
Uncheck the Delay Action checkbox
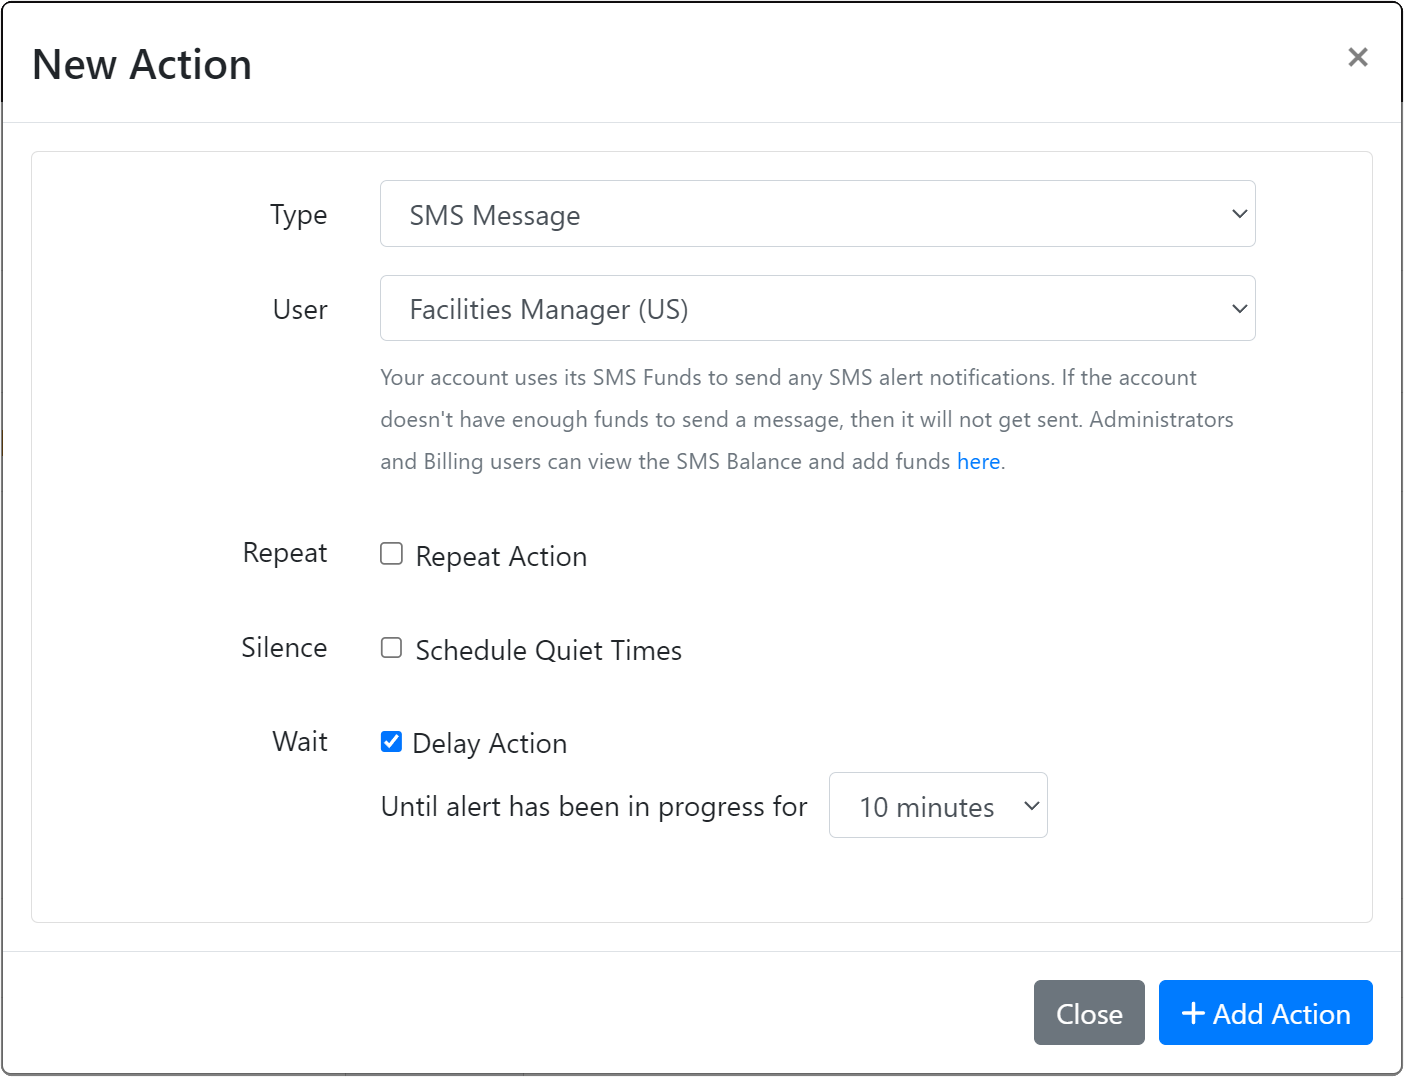pyautogui.click(x=392, y=742)
